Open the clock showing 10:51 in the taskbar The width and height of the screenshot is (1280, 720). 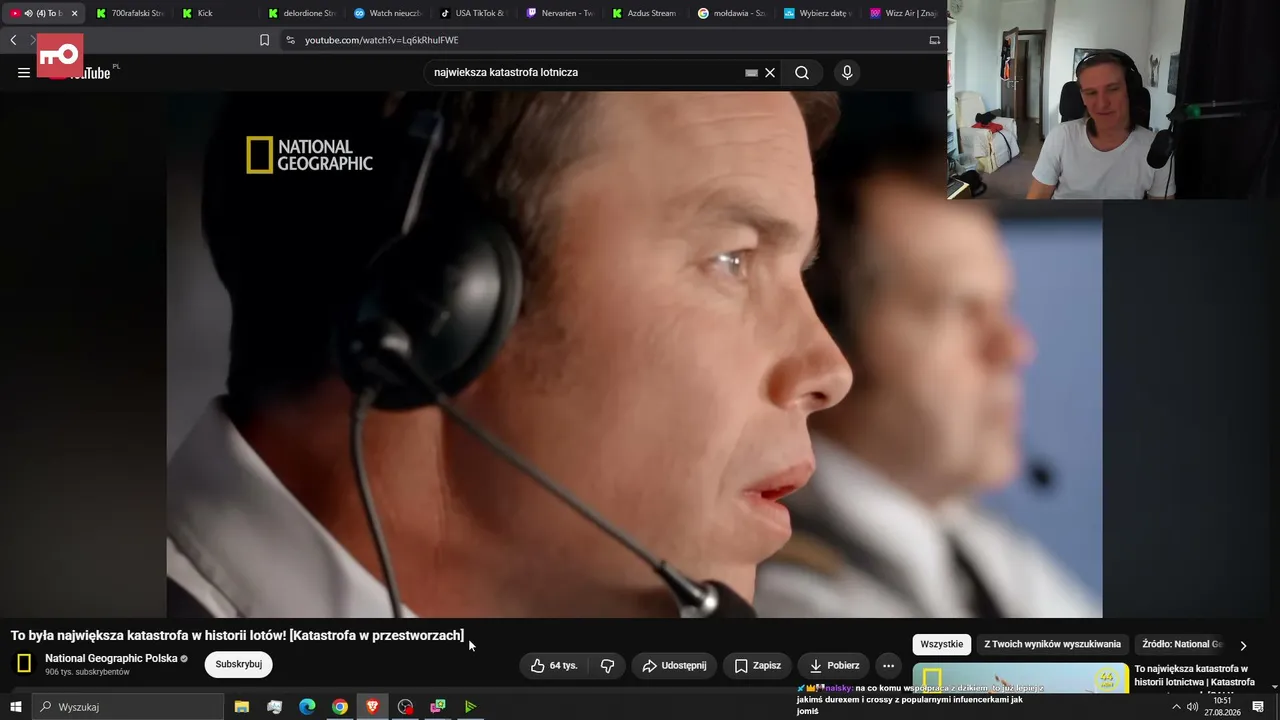[x=1222, y=707]
